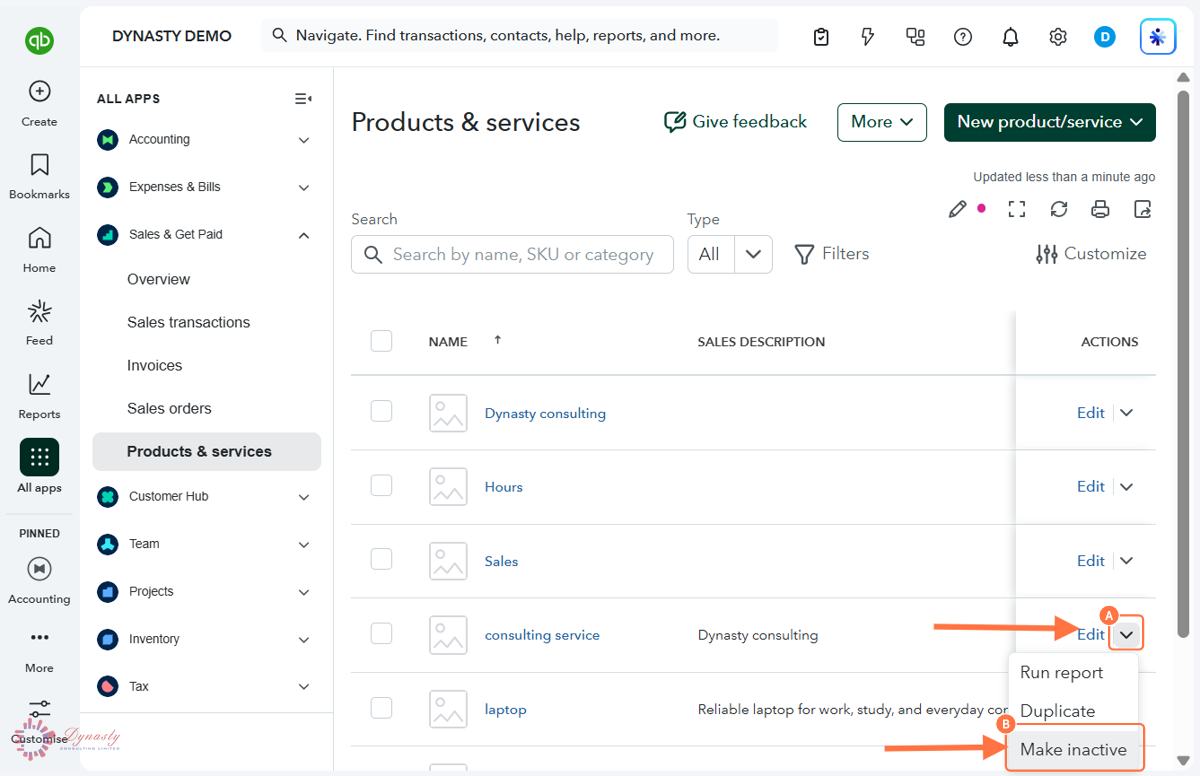1200x776 pixels.
Task: Click the pencil edit icon above the table
Action: (957, 209)
